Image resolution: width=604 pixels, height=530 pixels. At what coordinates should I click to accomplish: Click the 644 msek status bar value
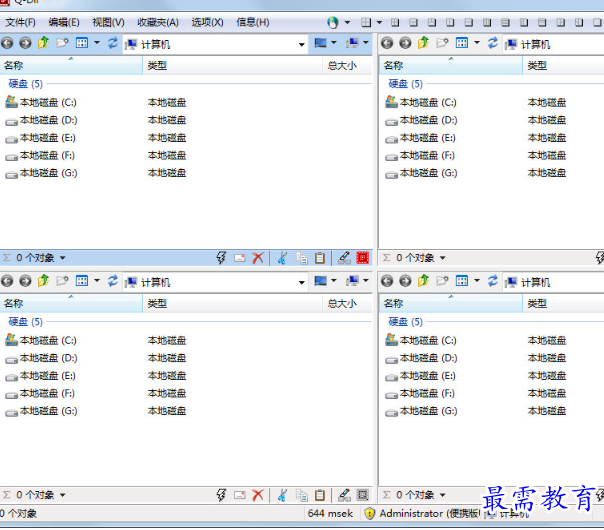330,514
